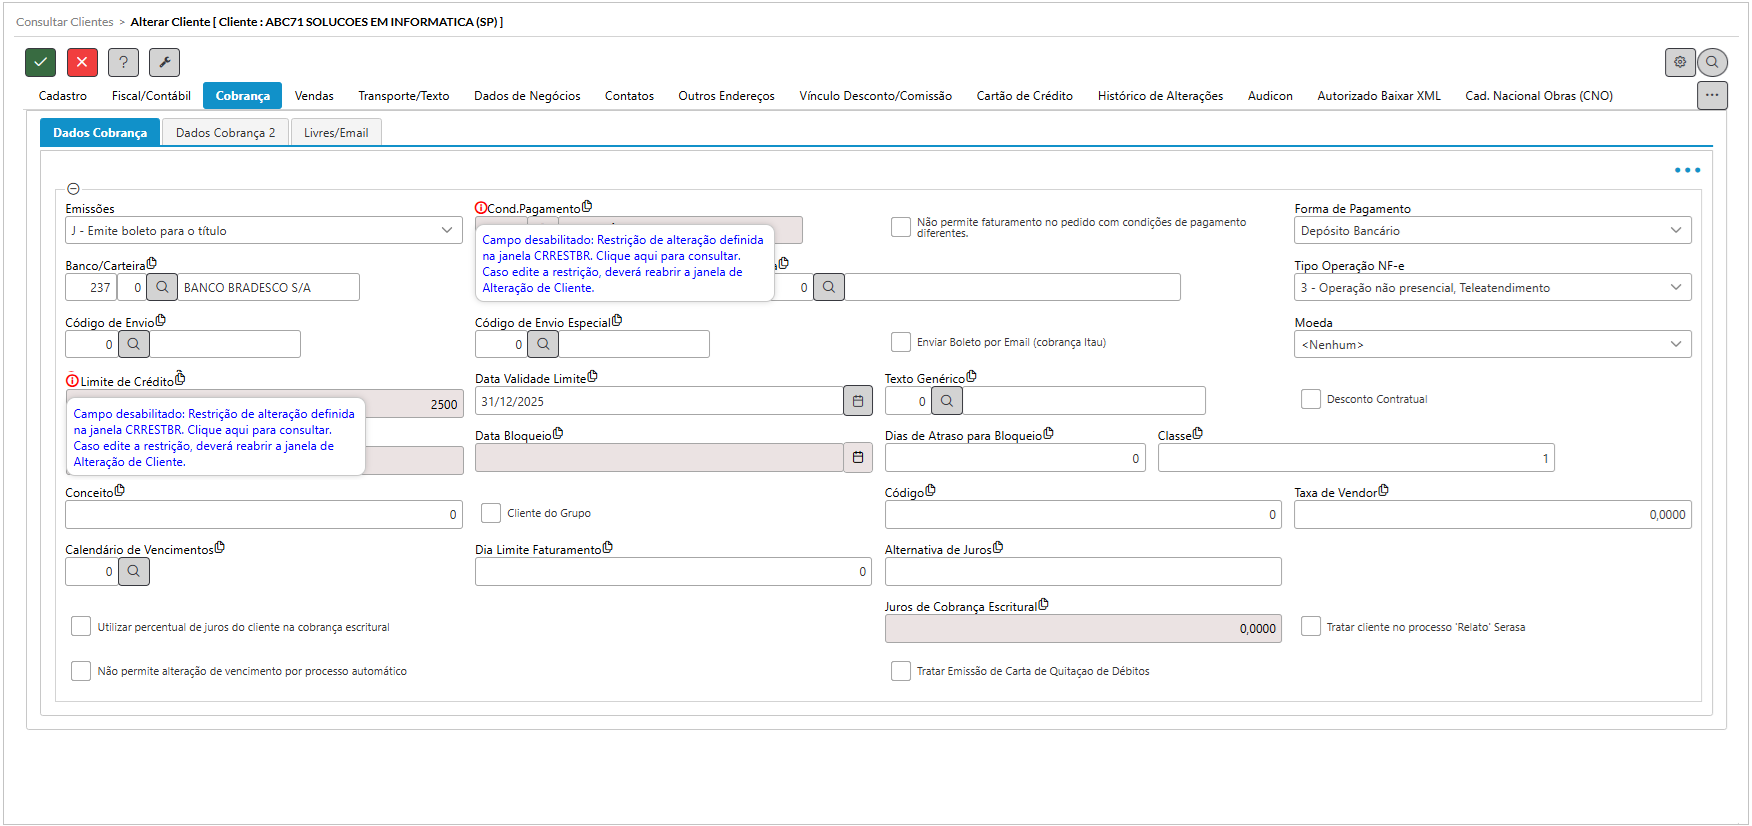The width and height of the screenshot is (1752, 826).
Task: Switch to the Fiscal/Contábil tab
Action: coord(151,96)
